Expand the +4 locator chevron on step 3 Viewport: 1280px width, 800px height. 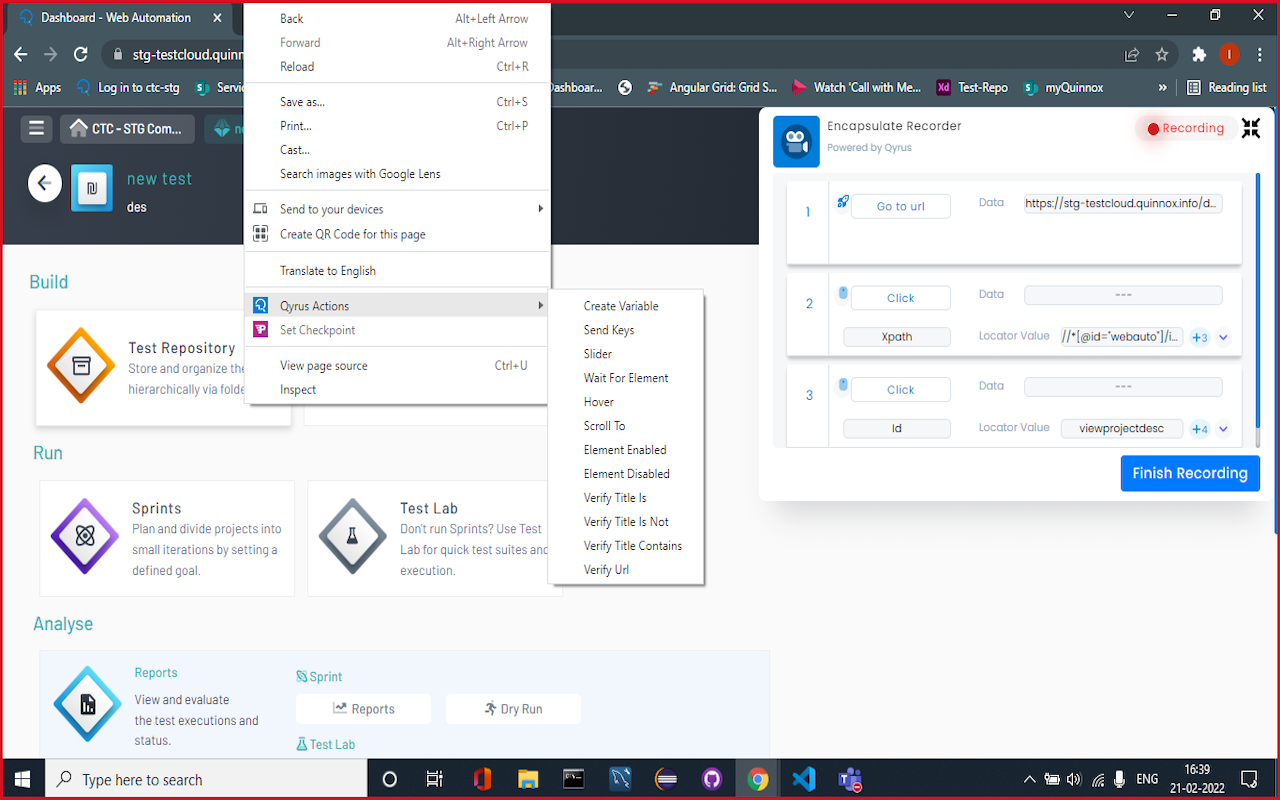point(1222,429)
